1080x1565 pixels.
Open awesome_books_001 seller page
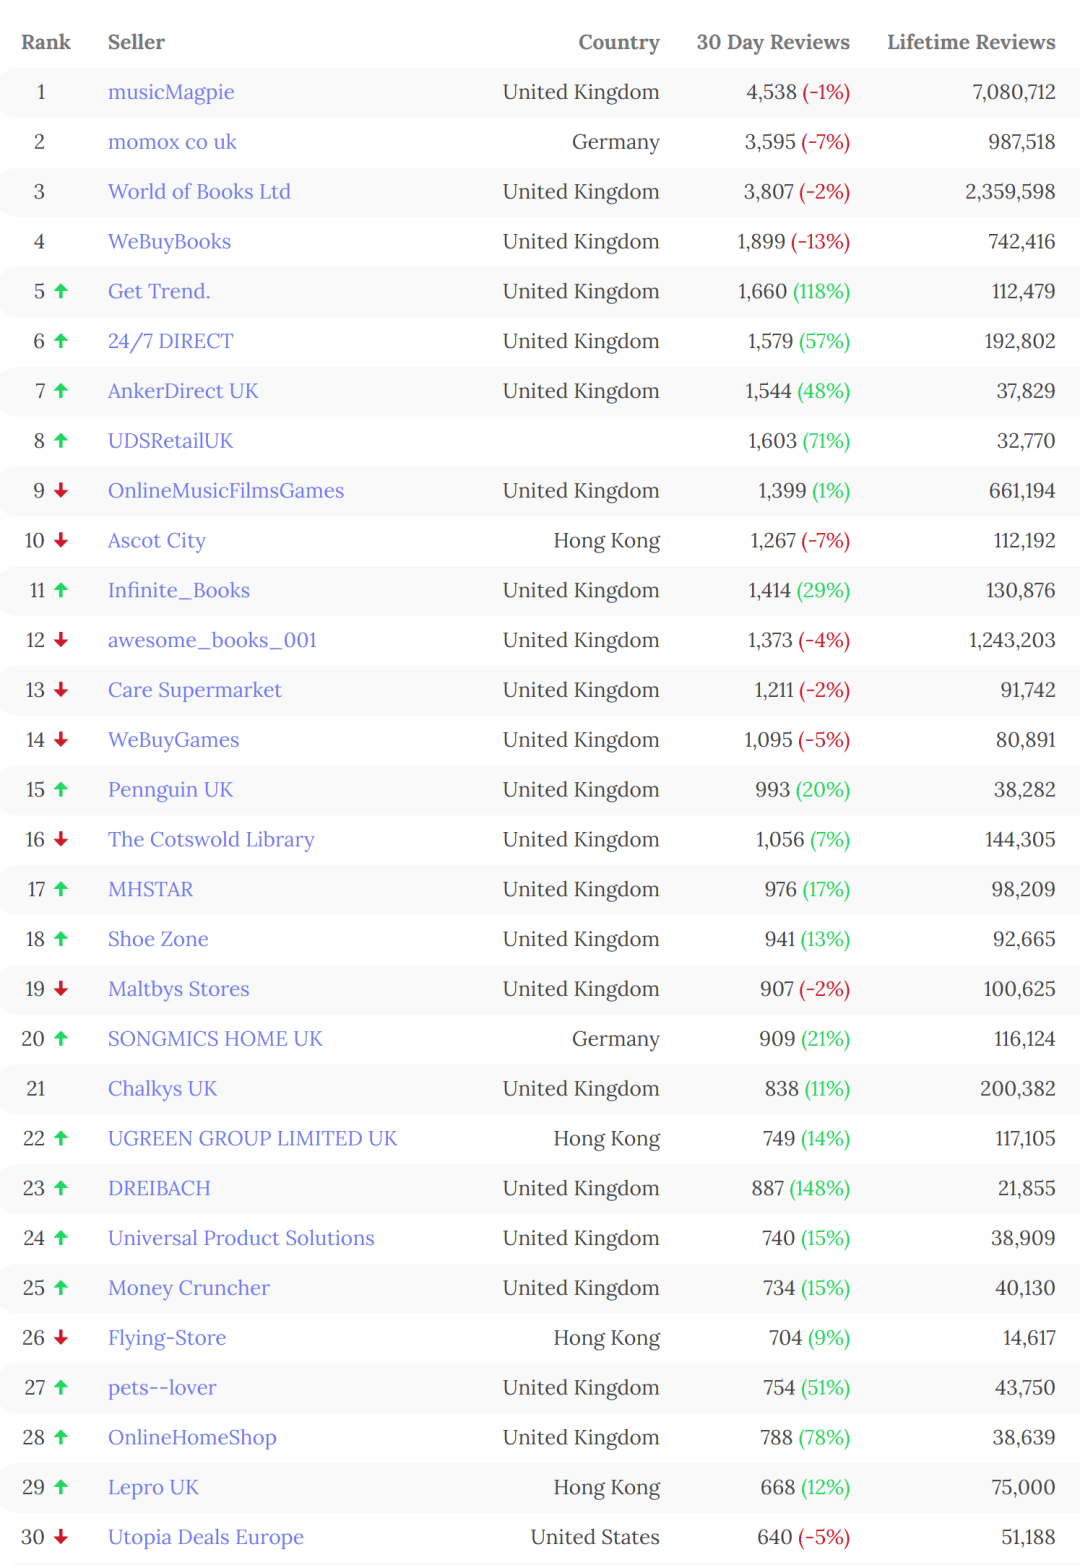(212, 641)
